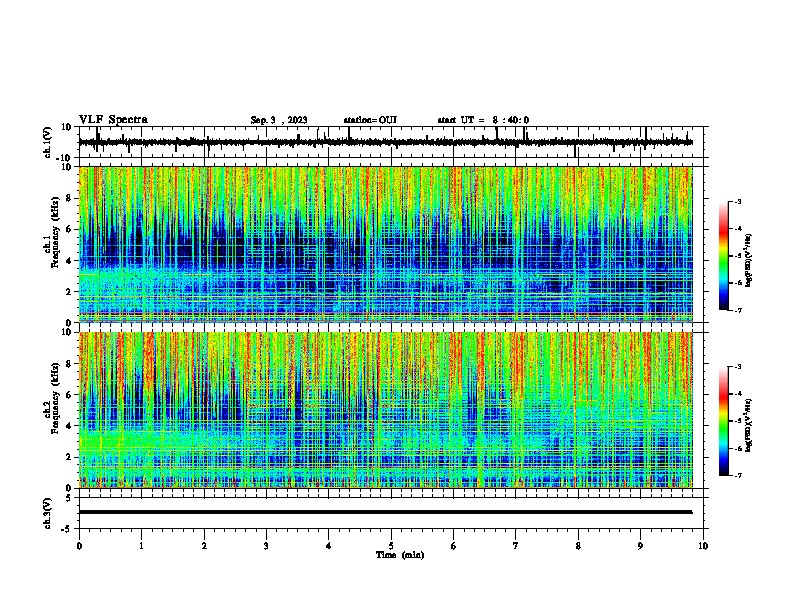Click the "-7" label on ch.2 colorbar

737,475
